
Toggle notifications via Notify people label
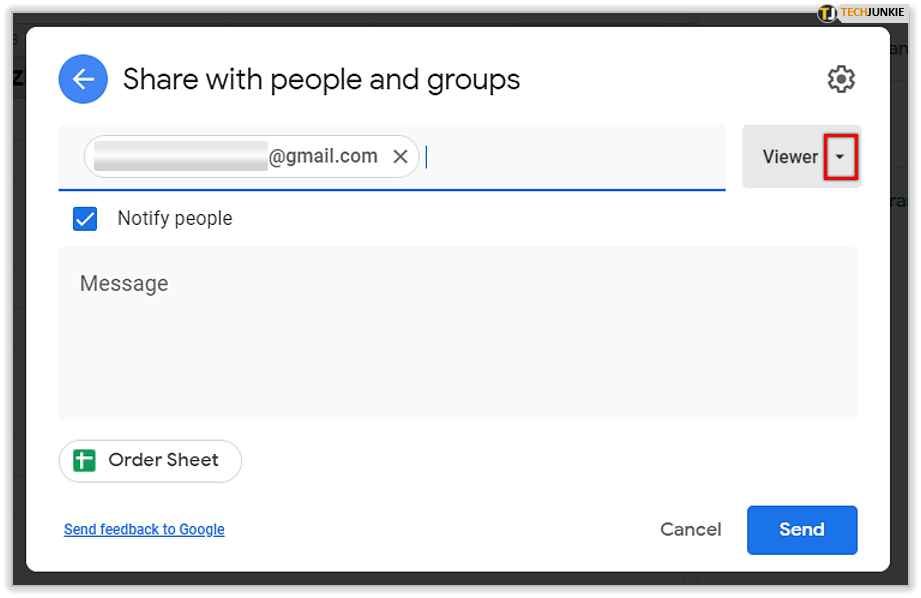pyautogui.click(x=174, y=219)
